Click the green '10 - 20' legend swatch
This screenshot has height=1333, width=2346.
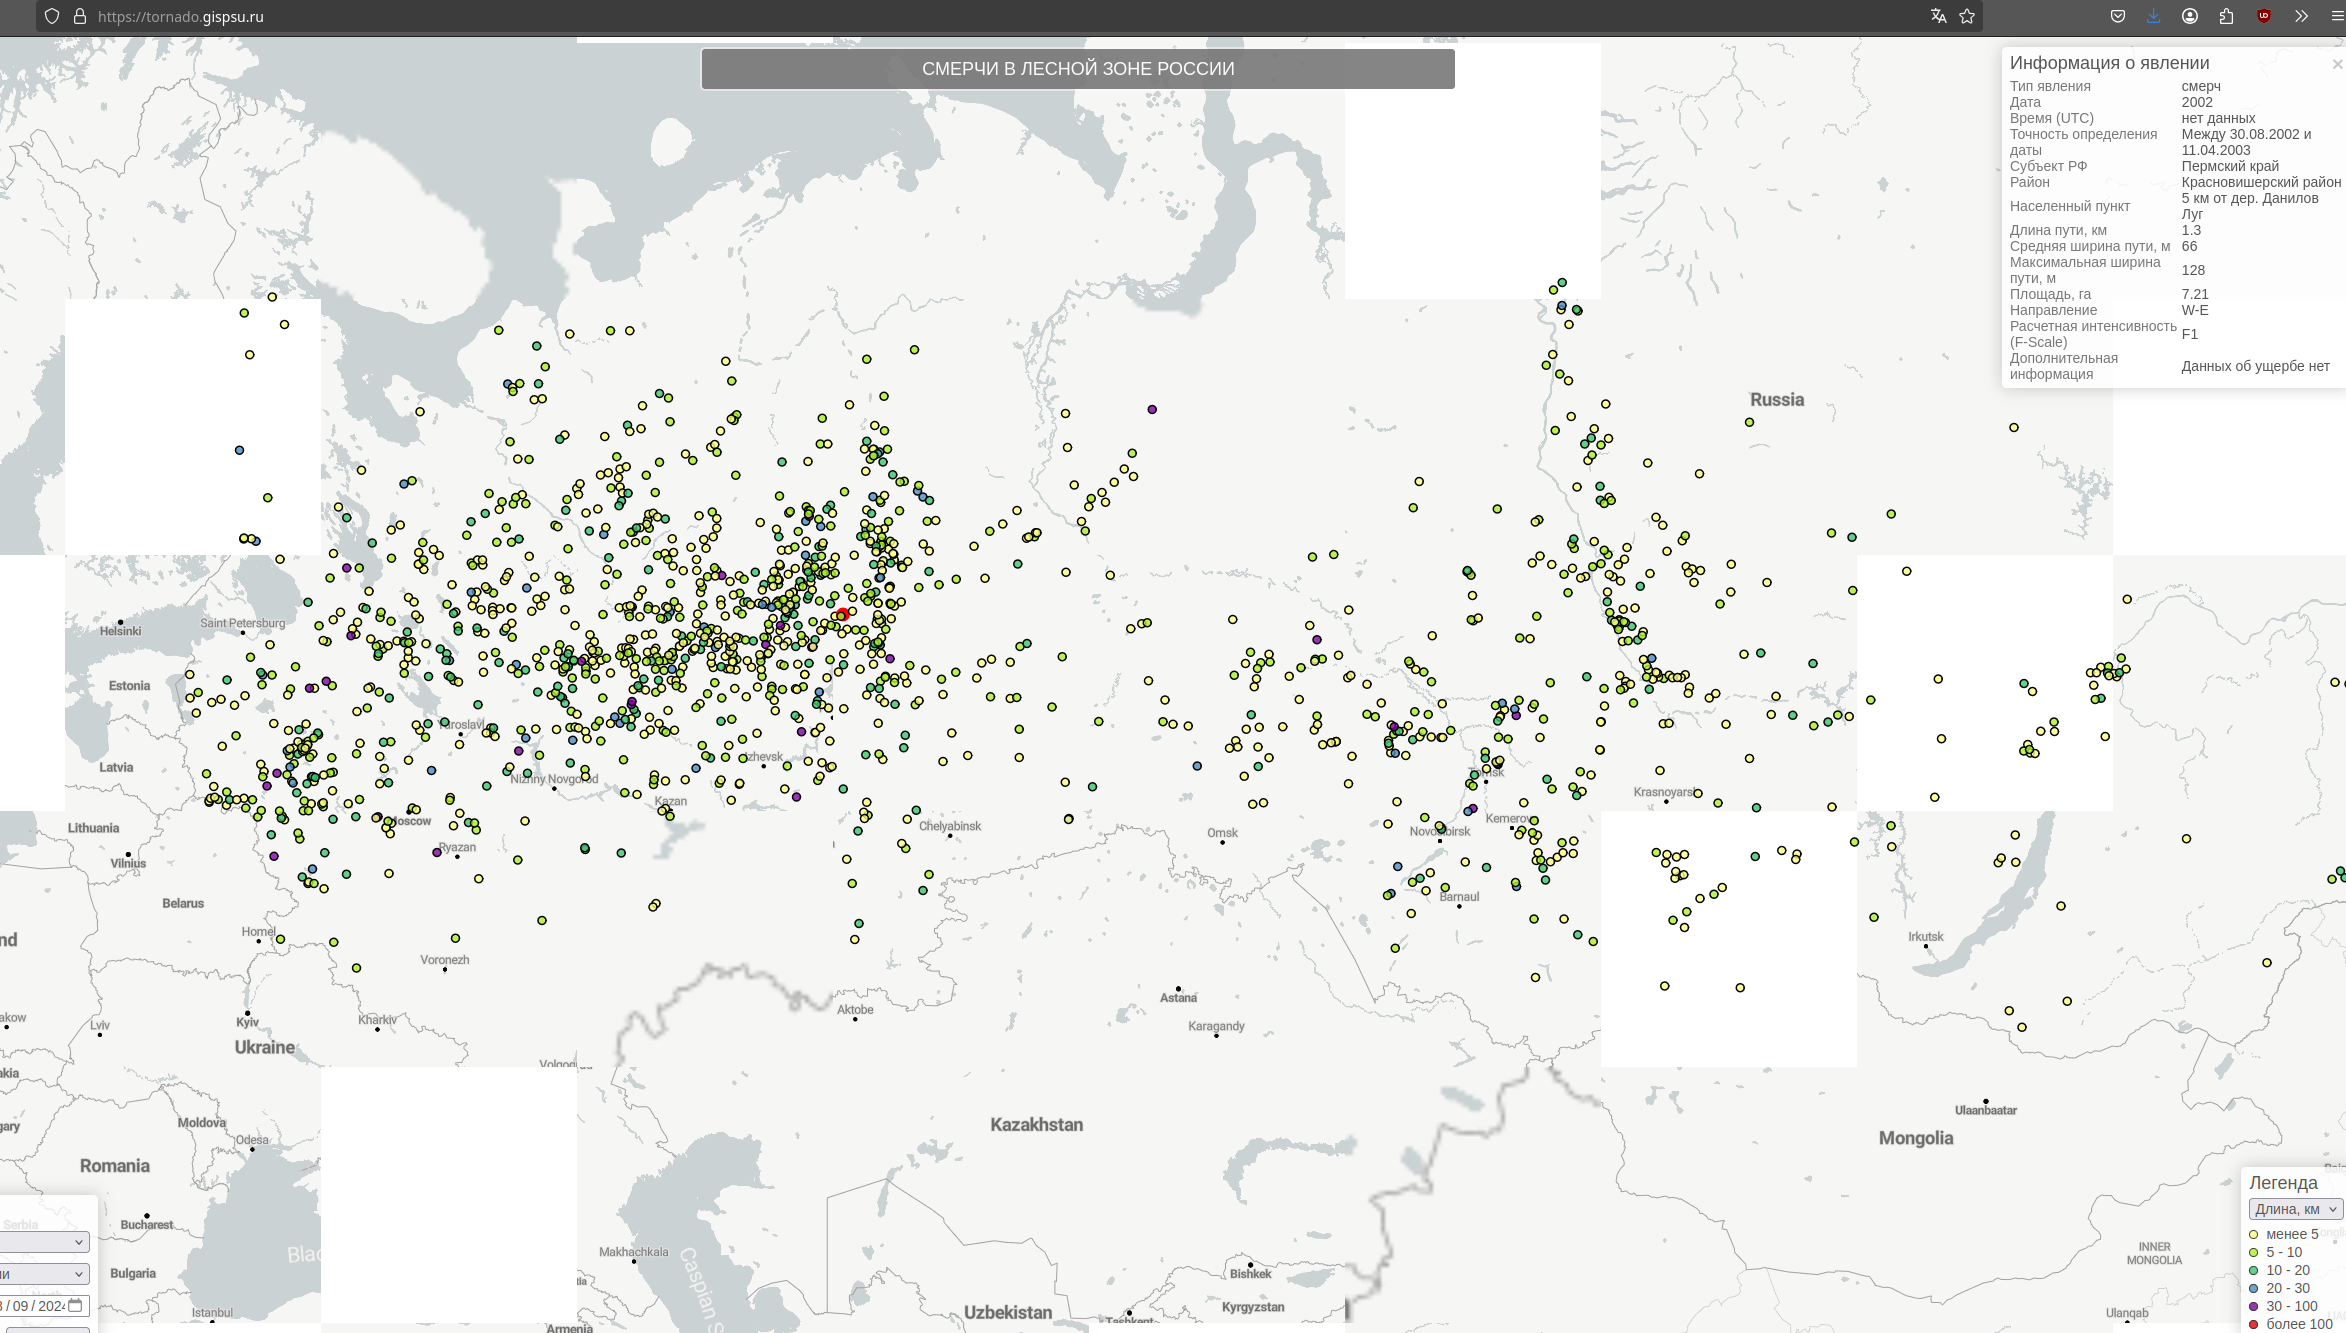[x=2254, y=1270]
